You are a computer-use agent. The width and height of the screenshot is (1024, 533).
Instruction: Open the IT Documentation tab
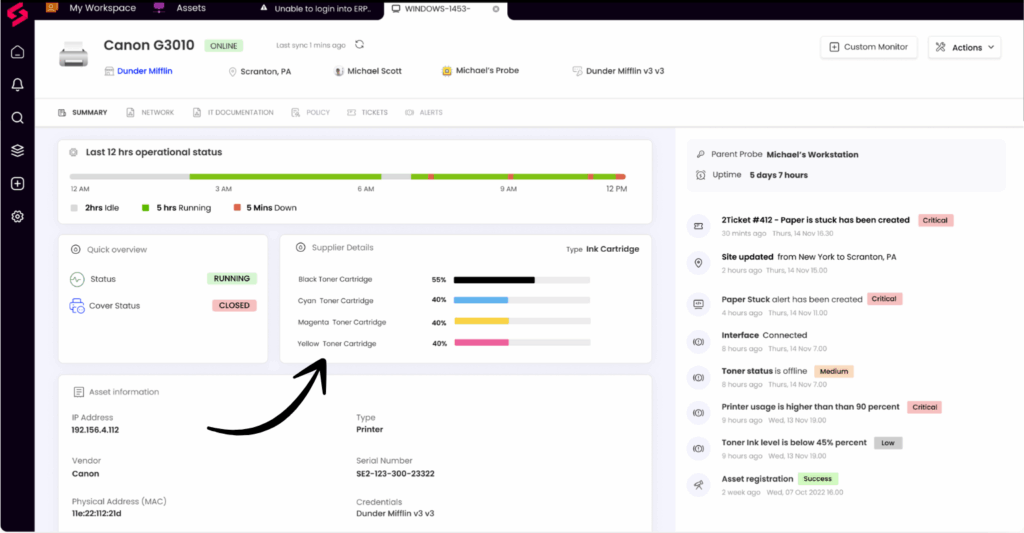point(233,112)
